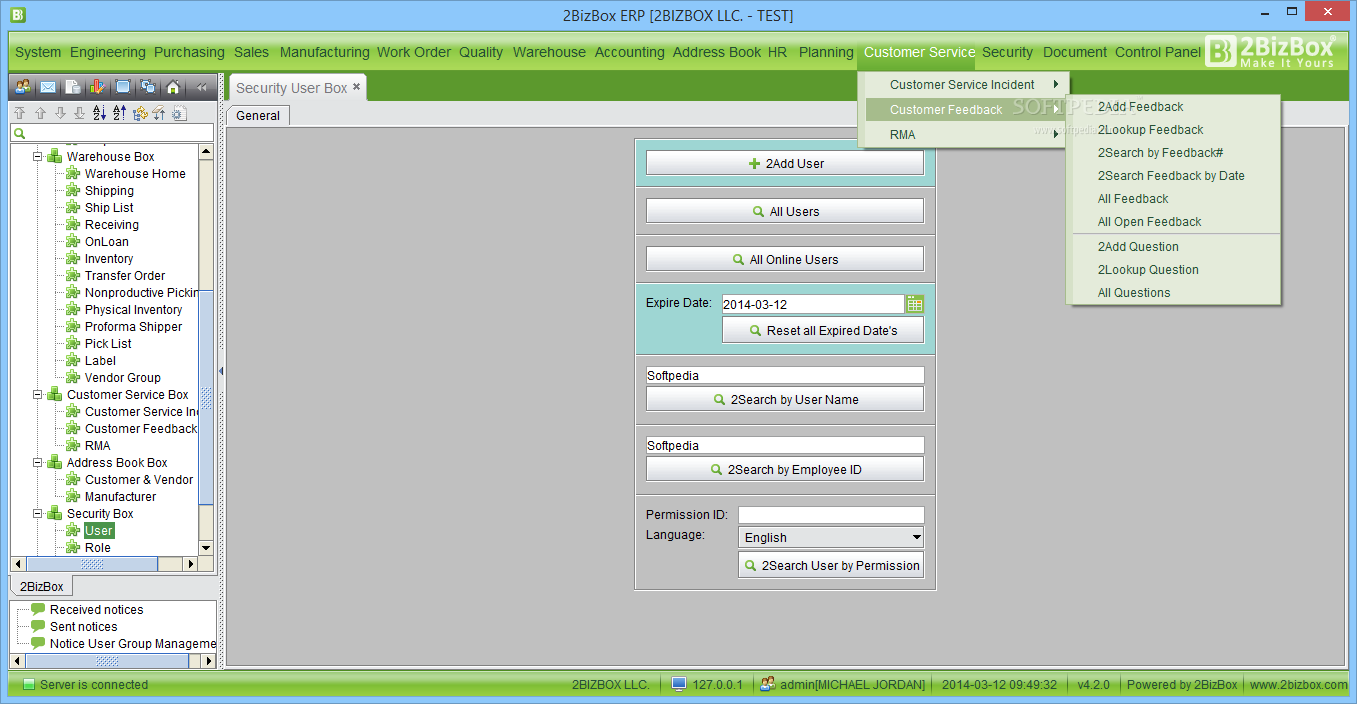Image resolution: width=1357 pixels, height=704 pixels.
Task: Open the Customer Service menu
Action: click(919, 52)
